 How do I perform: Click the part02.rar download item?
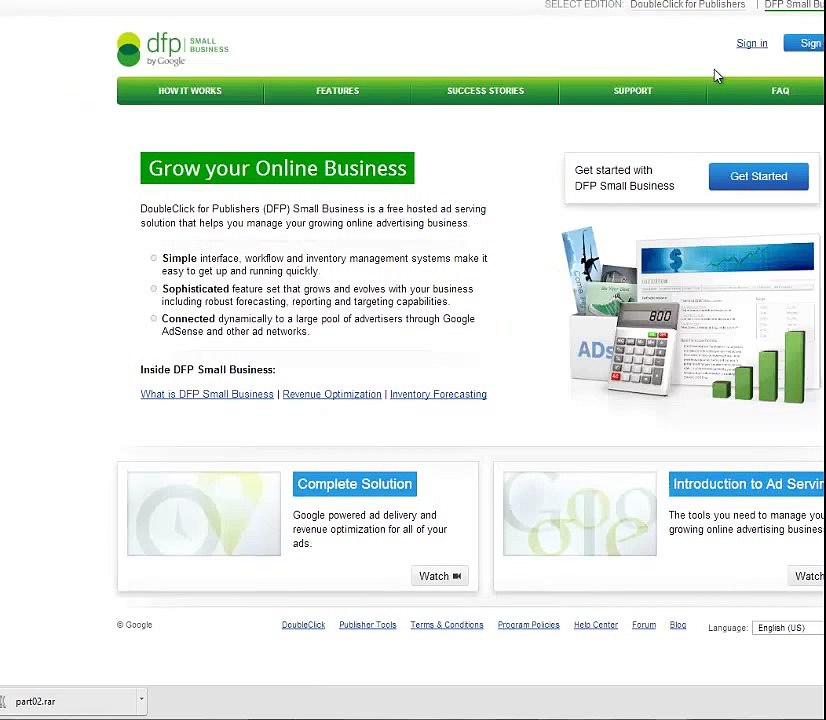pos(68,702)
